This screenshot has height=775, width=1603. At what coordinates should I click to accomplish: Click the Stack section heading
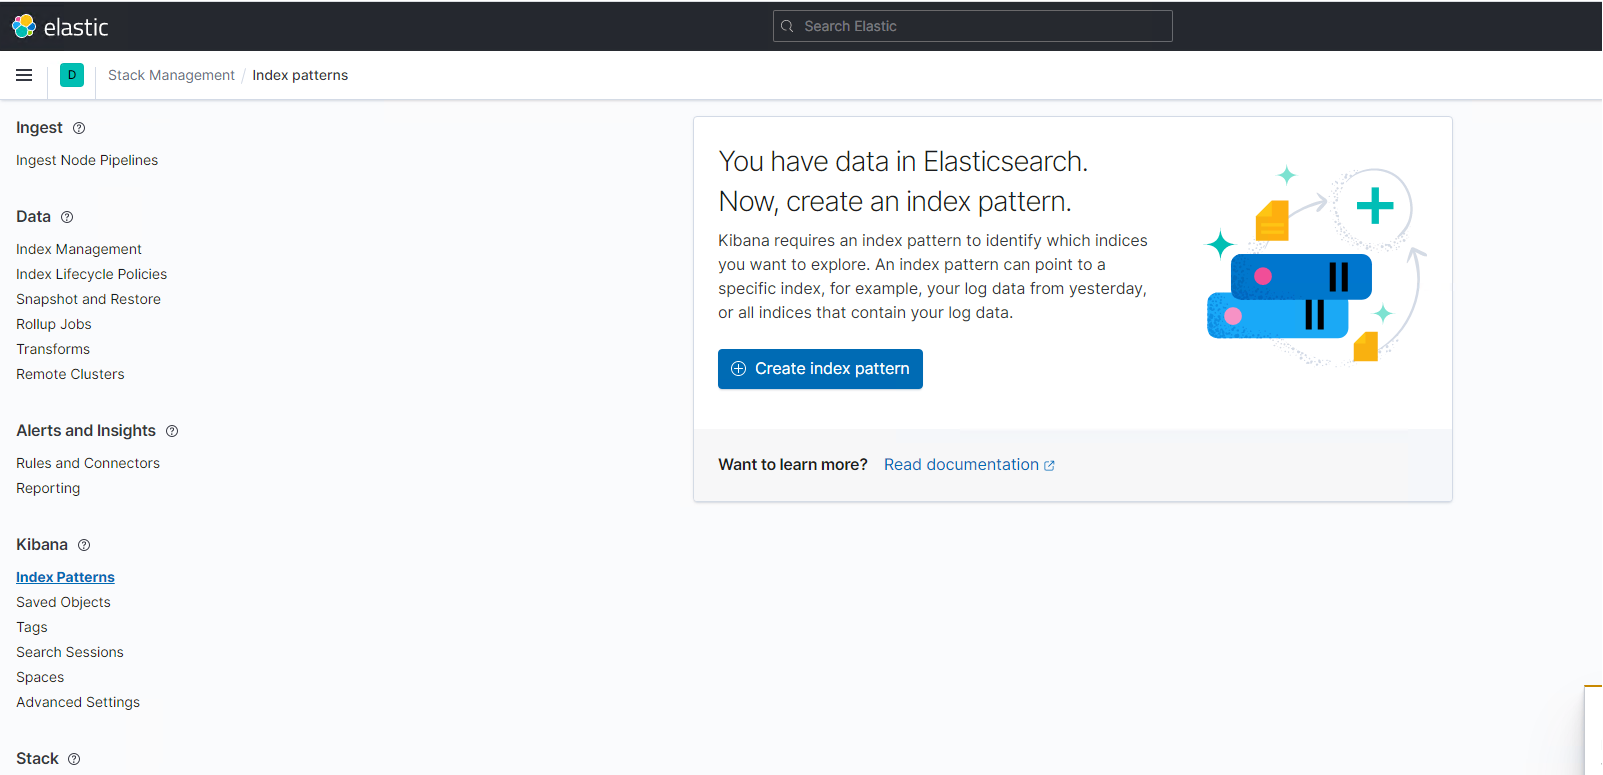point(37,759)
